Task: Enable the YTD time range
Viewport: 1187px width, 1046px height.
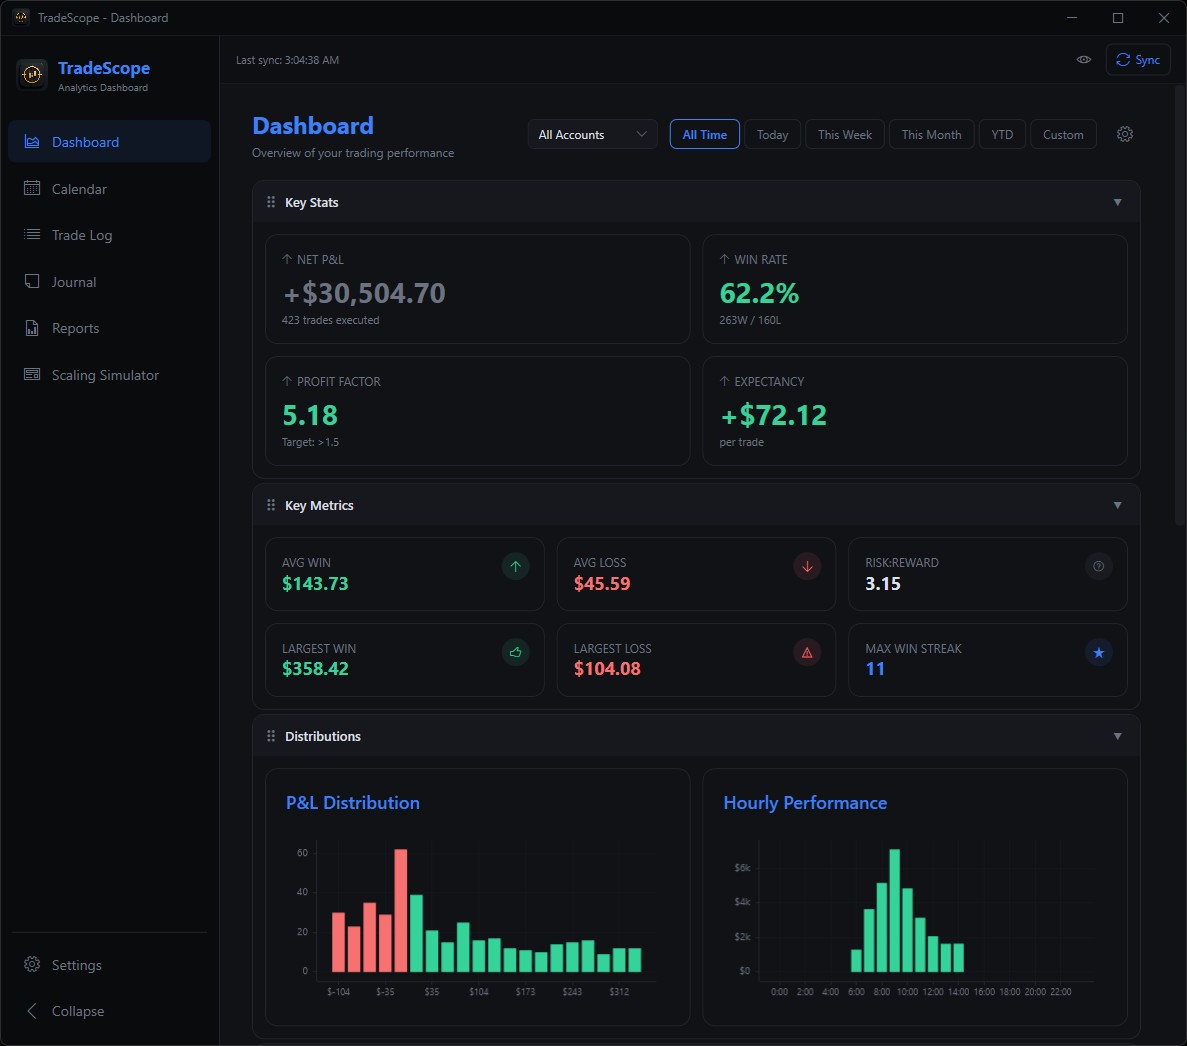Action: [1002, 134]
